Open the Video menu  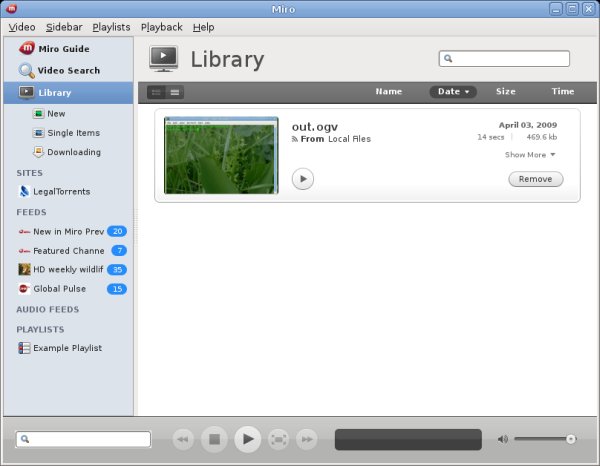coord(22,27)
